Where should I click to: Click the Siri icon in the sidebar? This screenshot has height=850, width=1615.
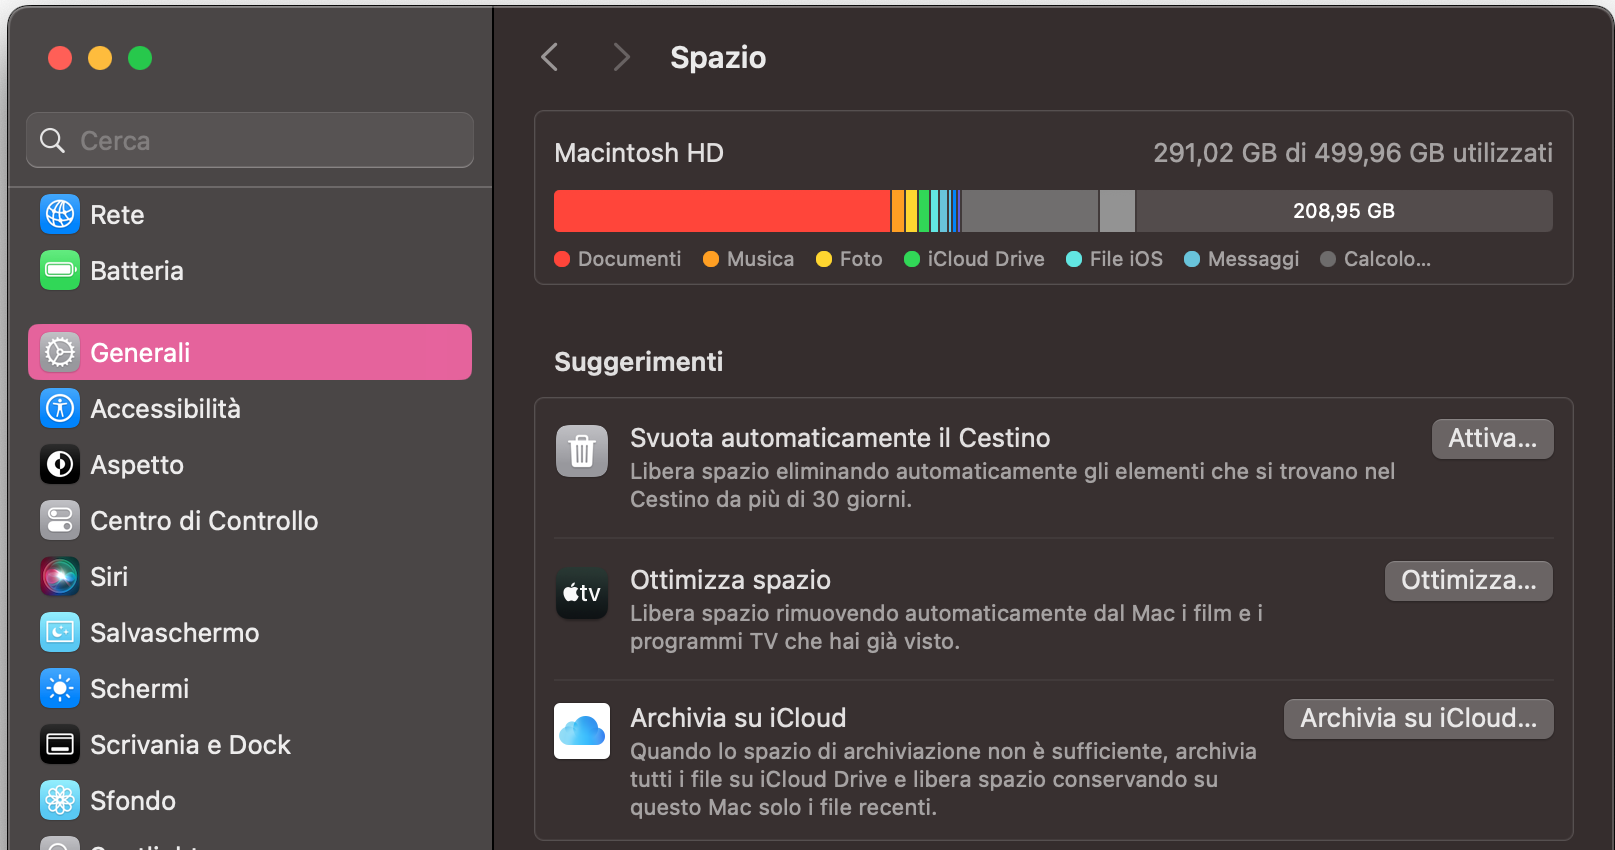coord(59,576)
